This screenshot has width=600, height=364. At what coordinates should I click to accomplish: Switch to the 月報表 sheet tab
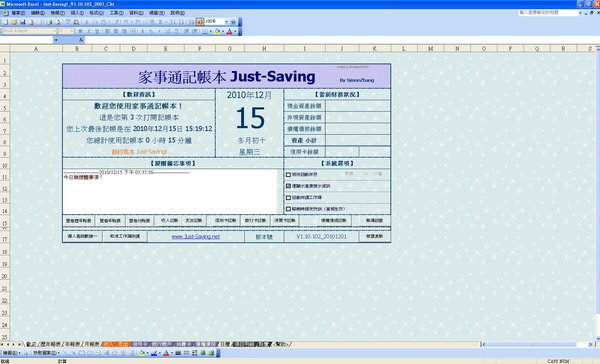91,344
